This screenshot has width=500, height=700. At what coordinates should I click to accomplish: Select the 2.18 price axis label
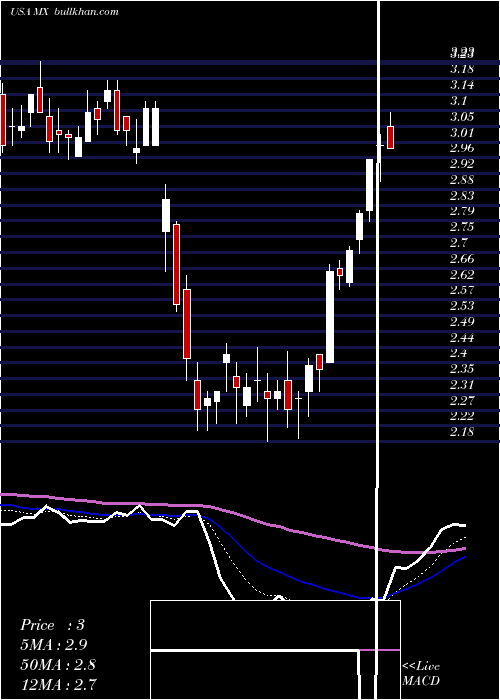[x=462, y=432]
